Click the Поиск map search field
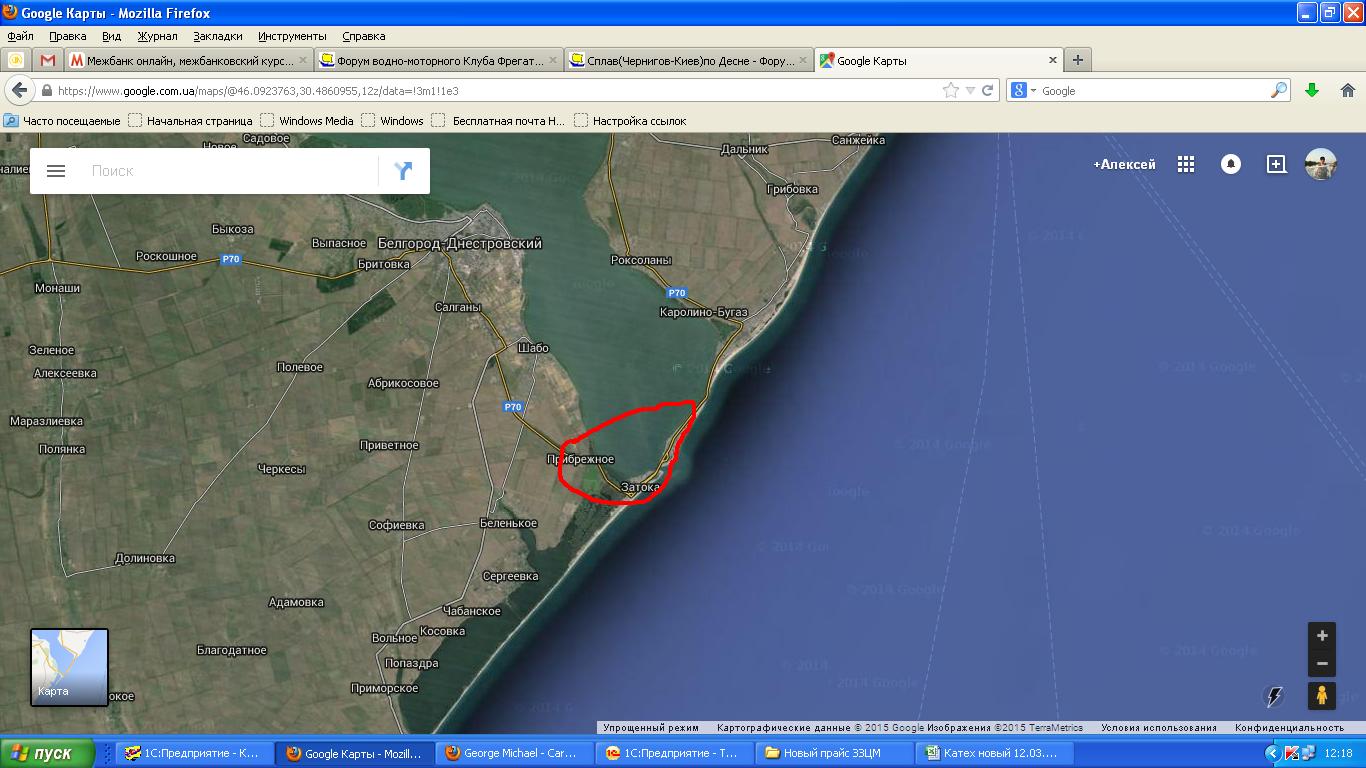 (230, 171)
